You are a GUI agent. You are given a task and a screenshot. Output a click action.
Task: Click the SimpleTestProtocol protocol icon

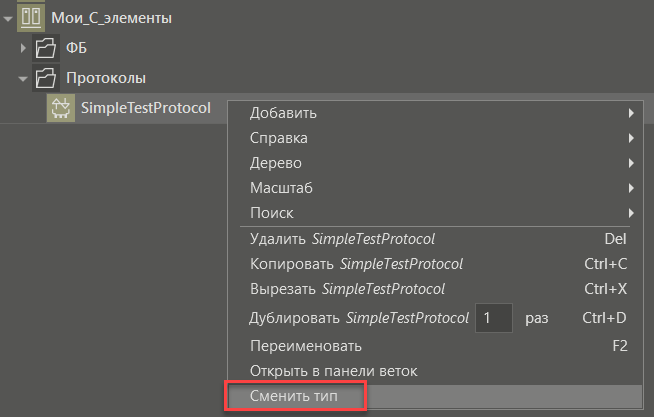click(61, 108)
